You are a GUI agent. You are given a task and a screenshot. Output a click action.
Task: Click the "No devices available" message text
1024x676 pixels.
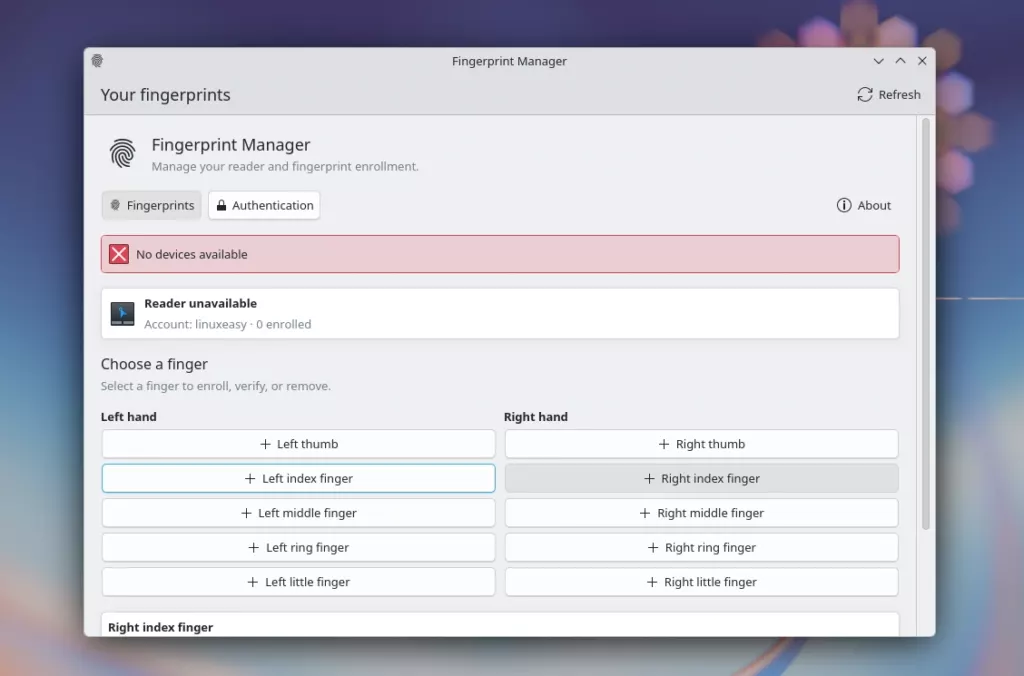coord(191,254)
